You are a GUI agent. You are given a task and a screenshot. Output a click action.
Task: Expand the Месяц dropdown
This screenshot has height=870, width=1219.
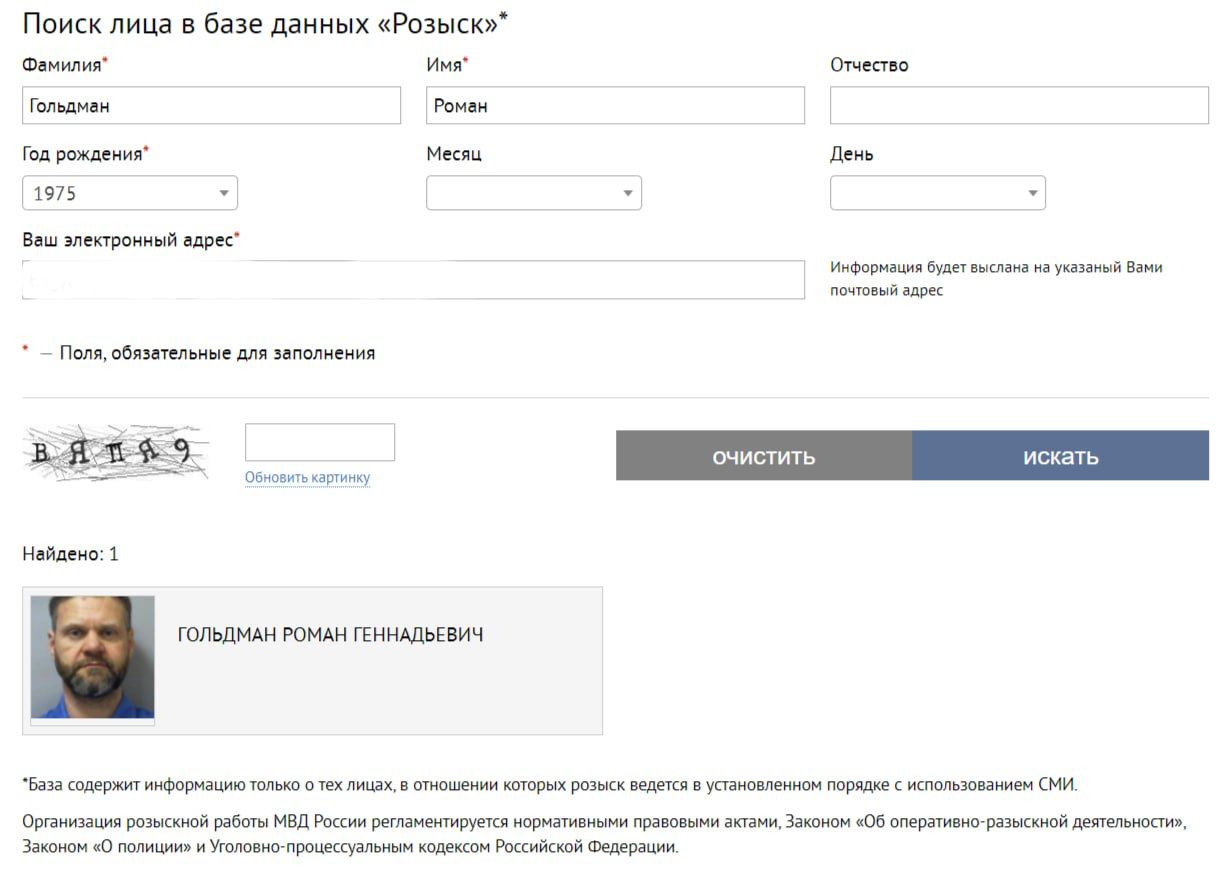(534, 194)
